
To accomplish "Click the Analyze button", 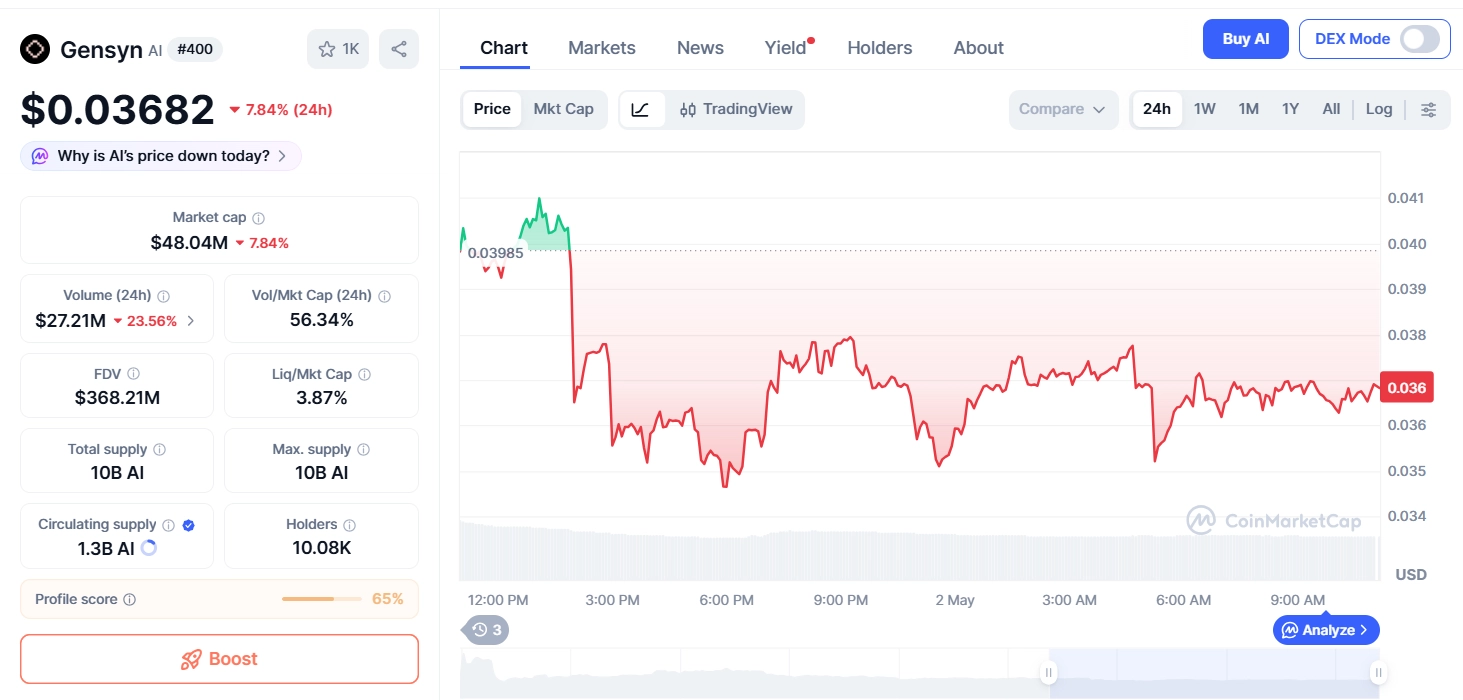I will point(1326,630).
